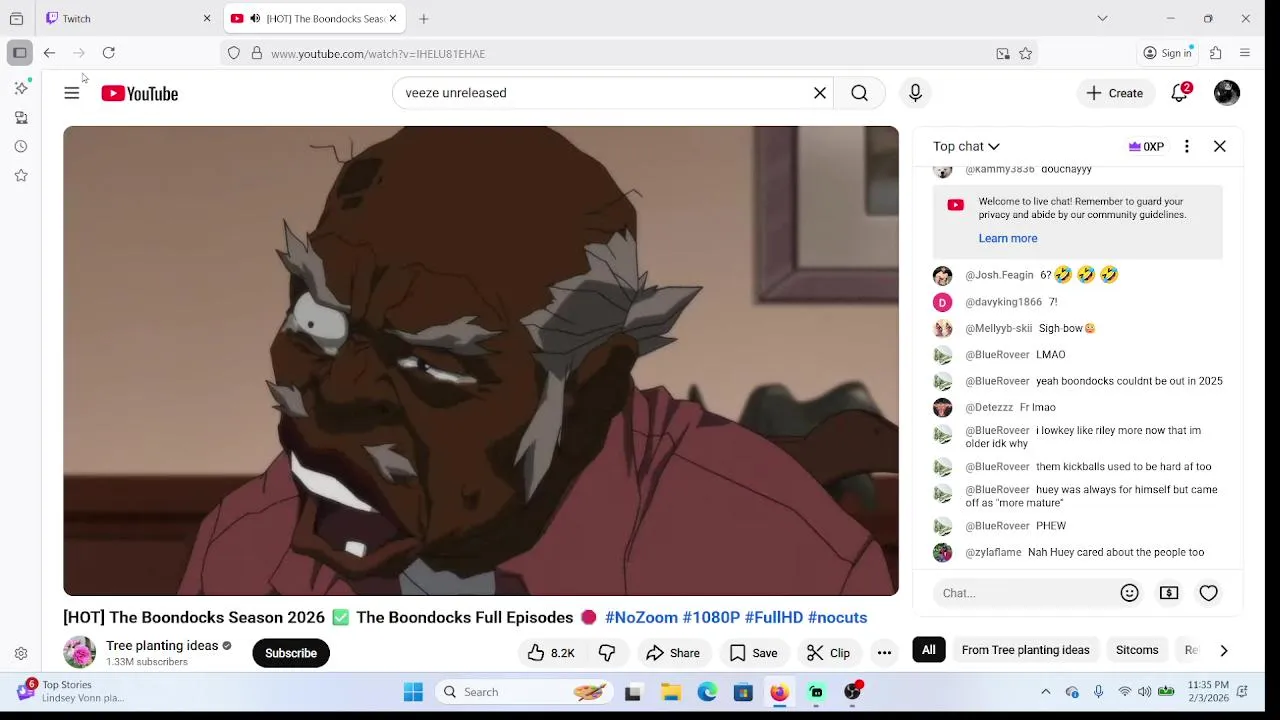This screenshot has width=1280, height=720.
Task: Open @Josh.Feagin chat author name
Action: (999, 275)
